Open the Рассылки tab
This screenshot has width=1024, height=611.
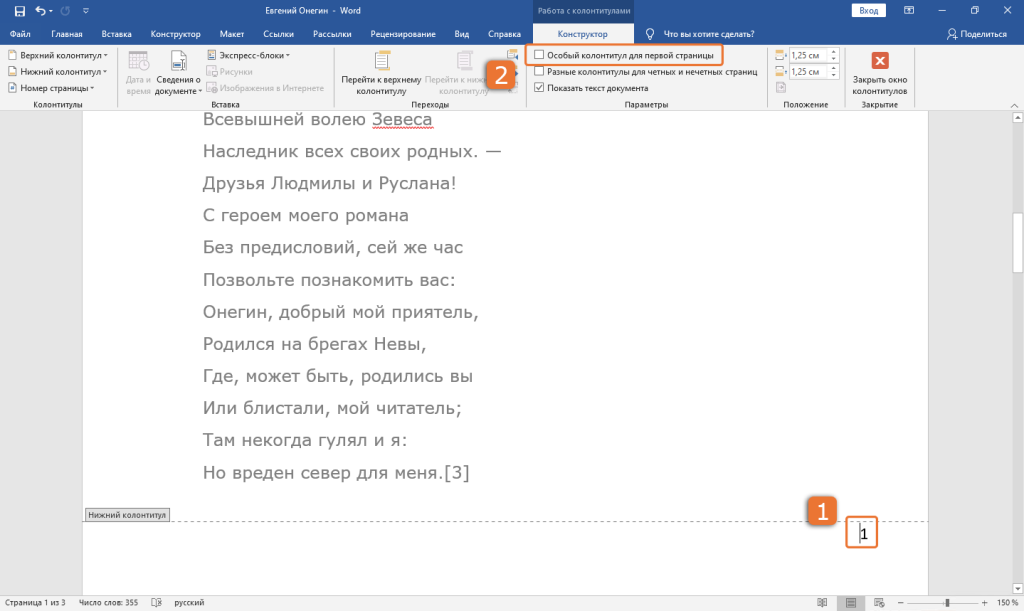point(332,34)
